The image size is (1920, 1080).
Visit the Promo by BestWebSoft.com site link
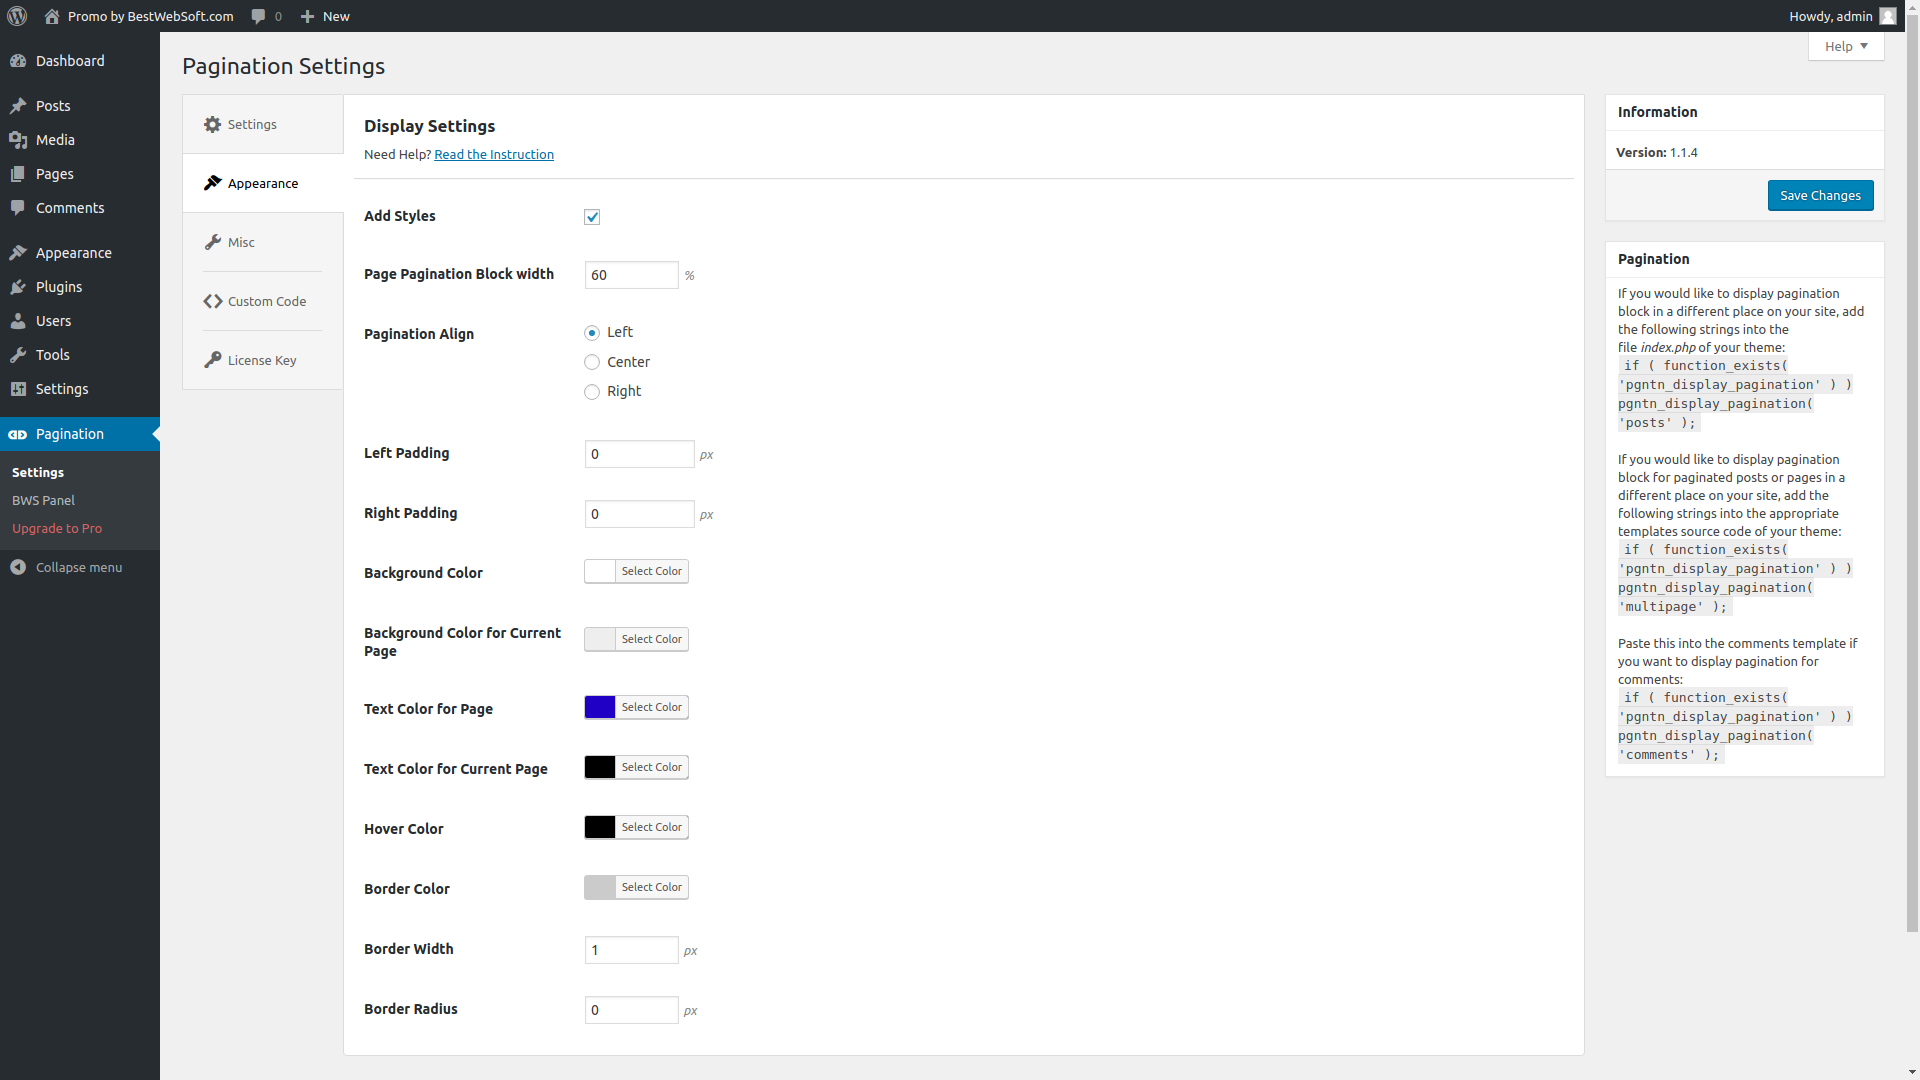tap(140, 16)
